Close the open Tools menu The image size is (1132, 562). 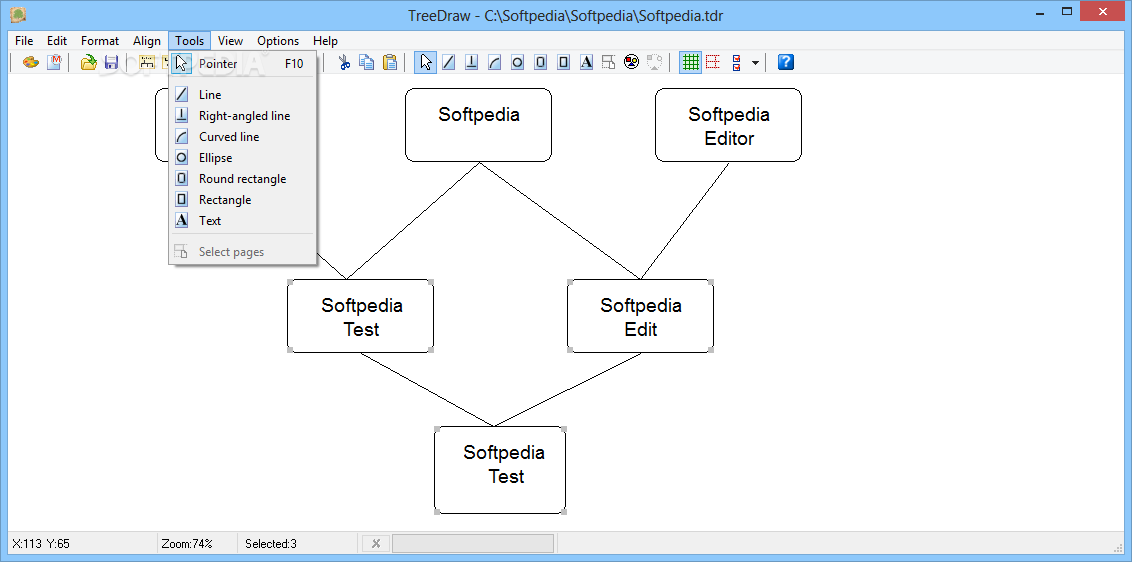190,40
